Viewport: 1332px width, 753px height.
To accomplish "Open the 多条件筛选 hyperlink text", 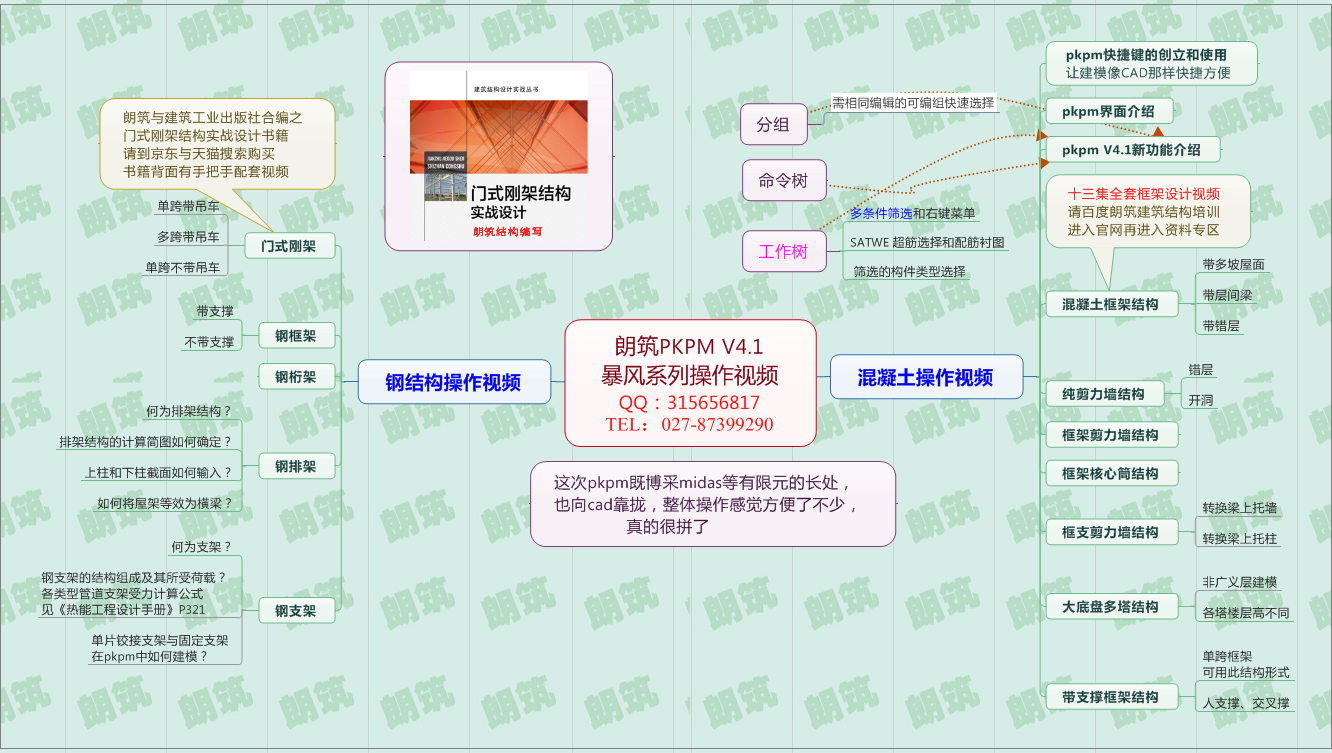I will point(881,213).
